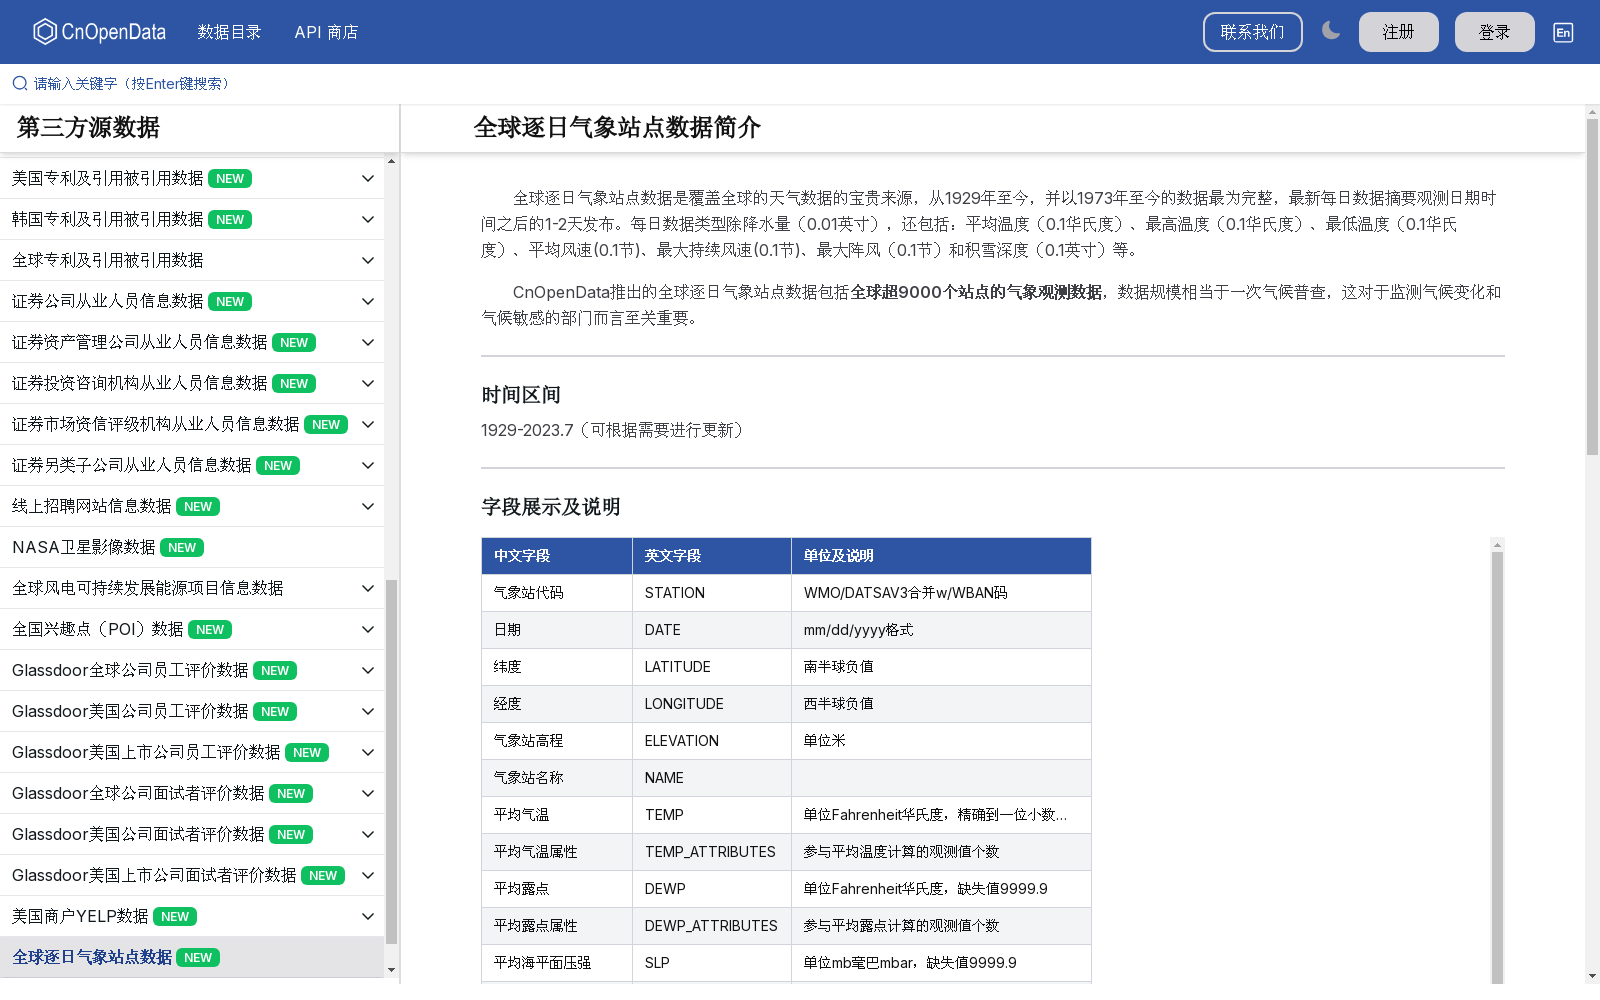Click the TEMP_ATTRIBUTES table cell
The image size is (1600, 1000).
712,852
